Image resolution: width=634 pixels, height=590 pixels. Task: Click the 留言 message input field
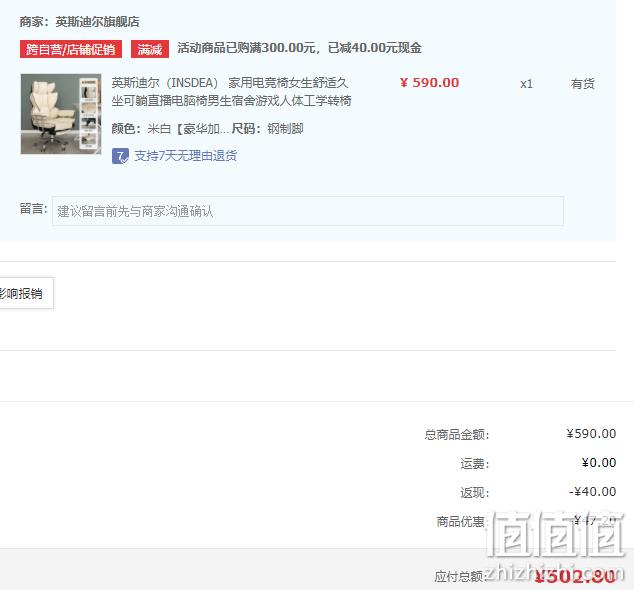pyautogui.click(x=308, y=211)
